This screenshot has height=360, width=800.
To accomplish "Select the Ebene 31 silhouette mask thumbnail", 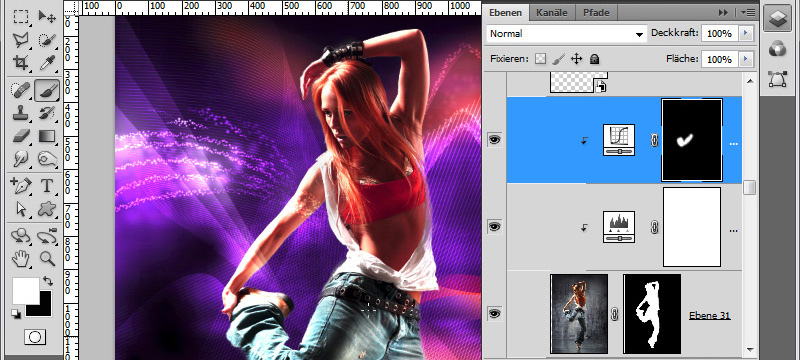I will point(652,314).
